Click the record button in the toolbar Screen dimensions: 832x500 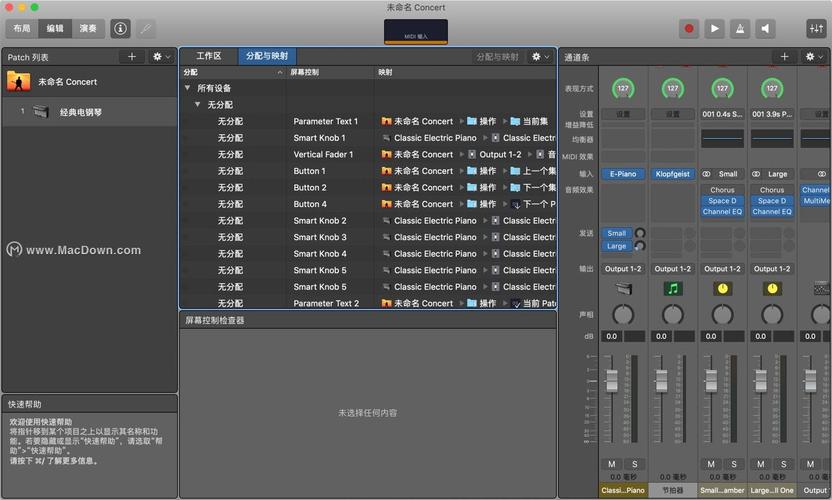point(690,28)
